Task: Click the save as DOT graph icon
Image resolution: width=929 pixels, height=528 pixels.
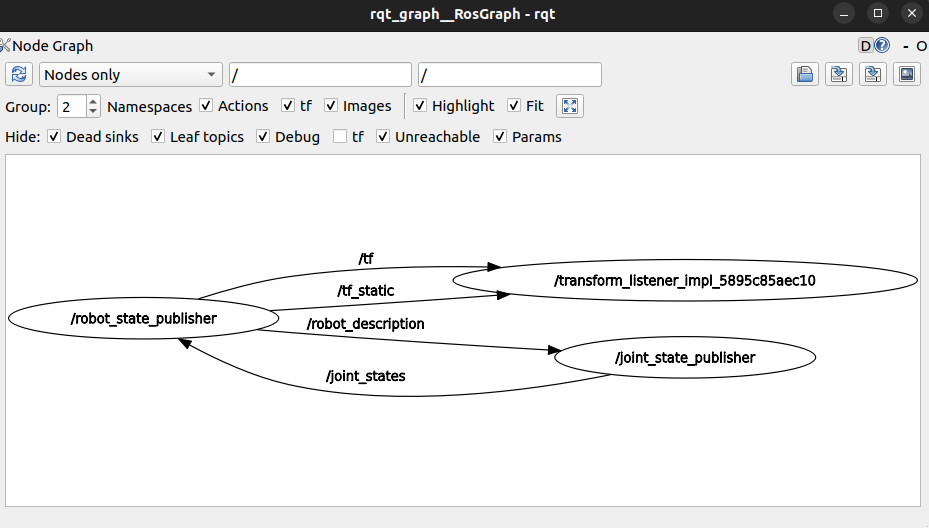Action: tap(838, 75)
